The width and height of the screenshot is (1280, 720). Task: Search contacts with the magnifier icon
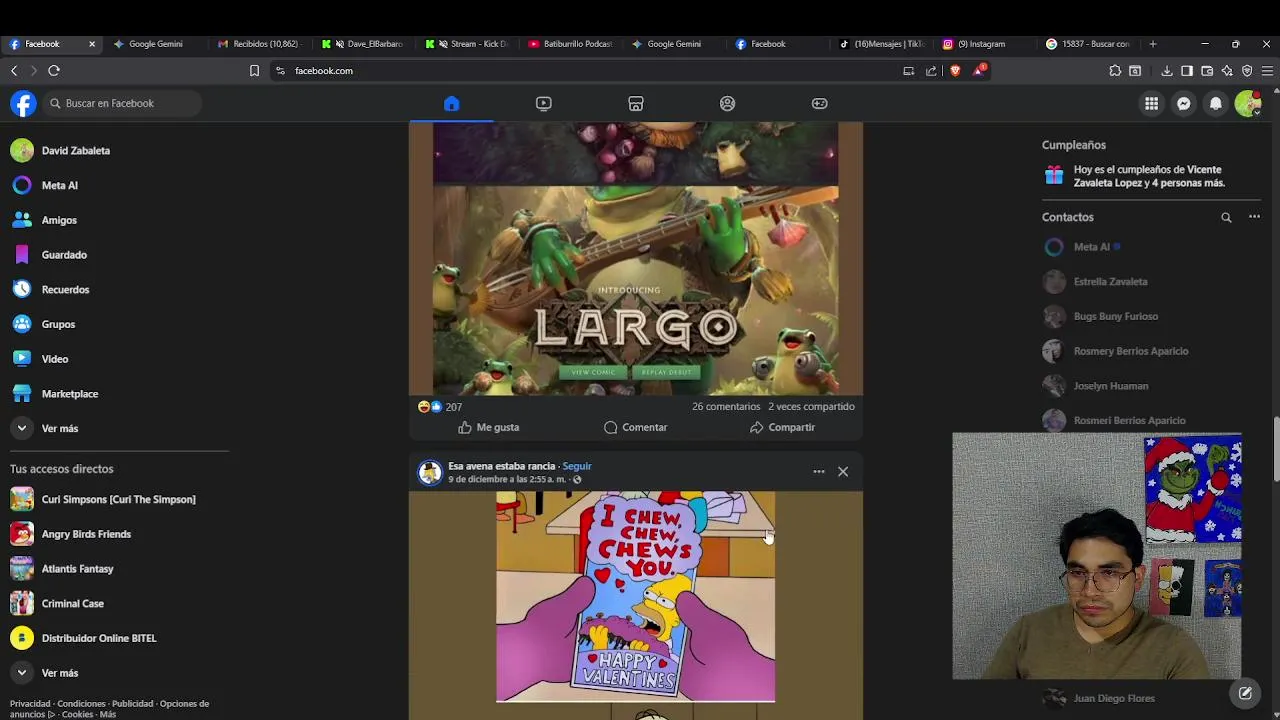pos(1226,217)
